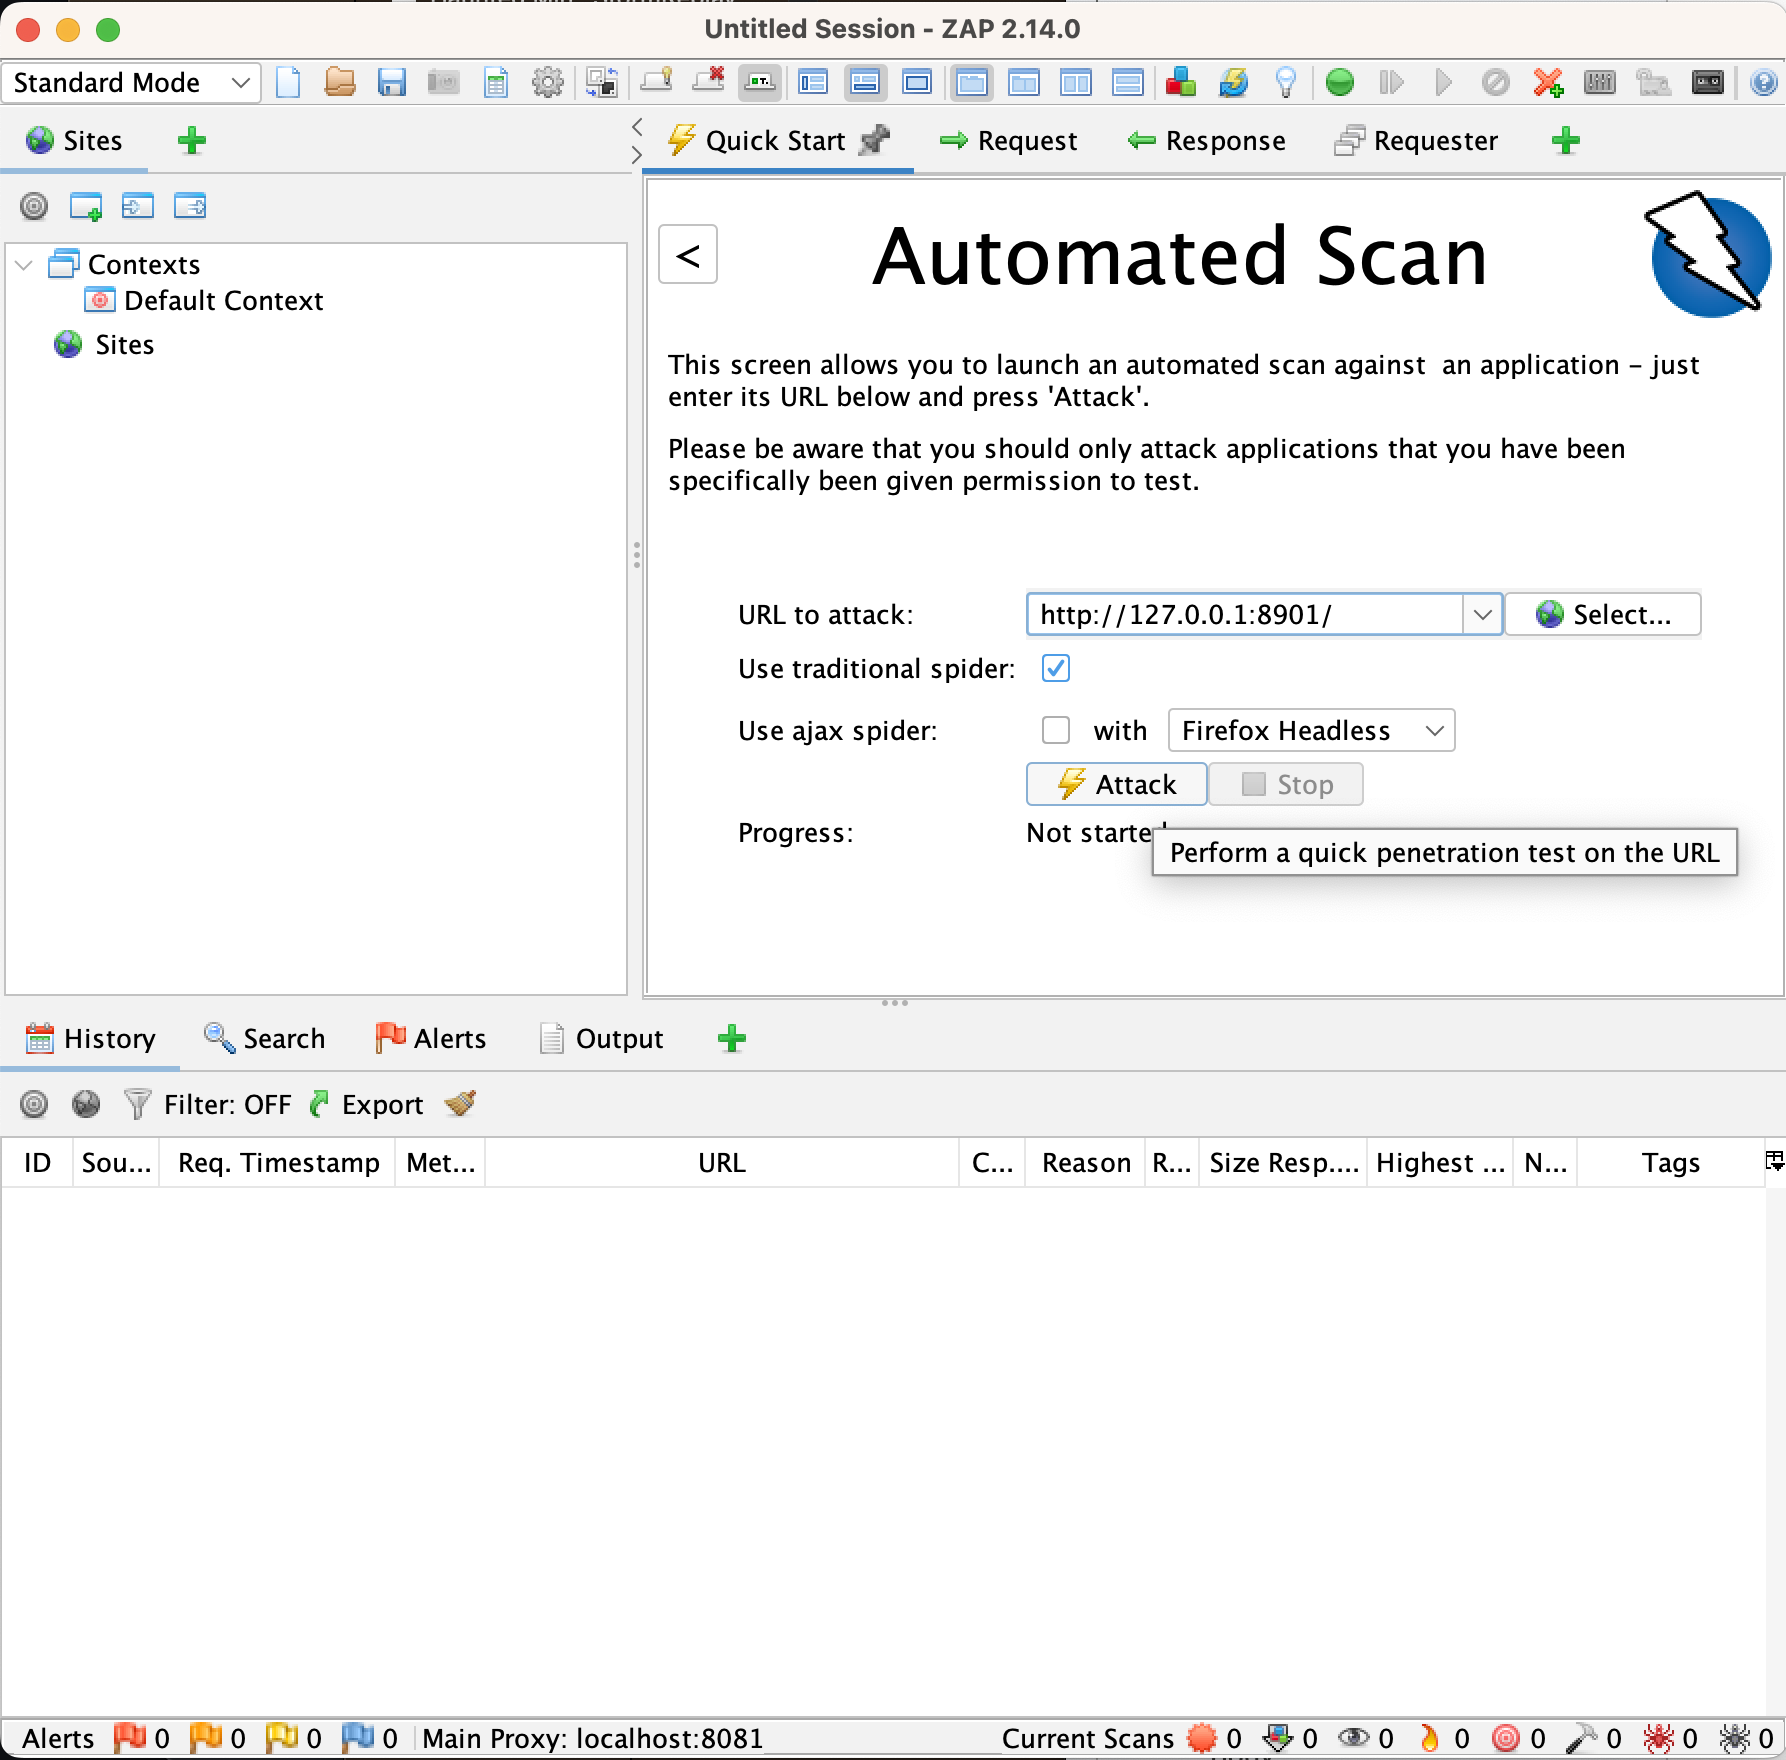Click the Select... URL button
This screenshot has width=1786, height=1760.
coord(1603,614)
